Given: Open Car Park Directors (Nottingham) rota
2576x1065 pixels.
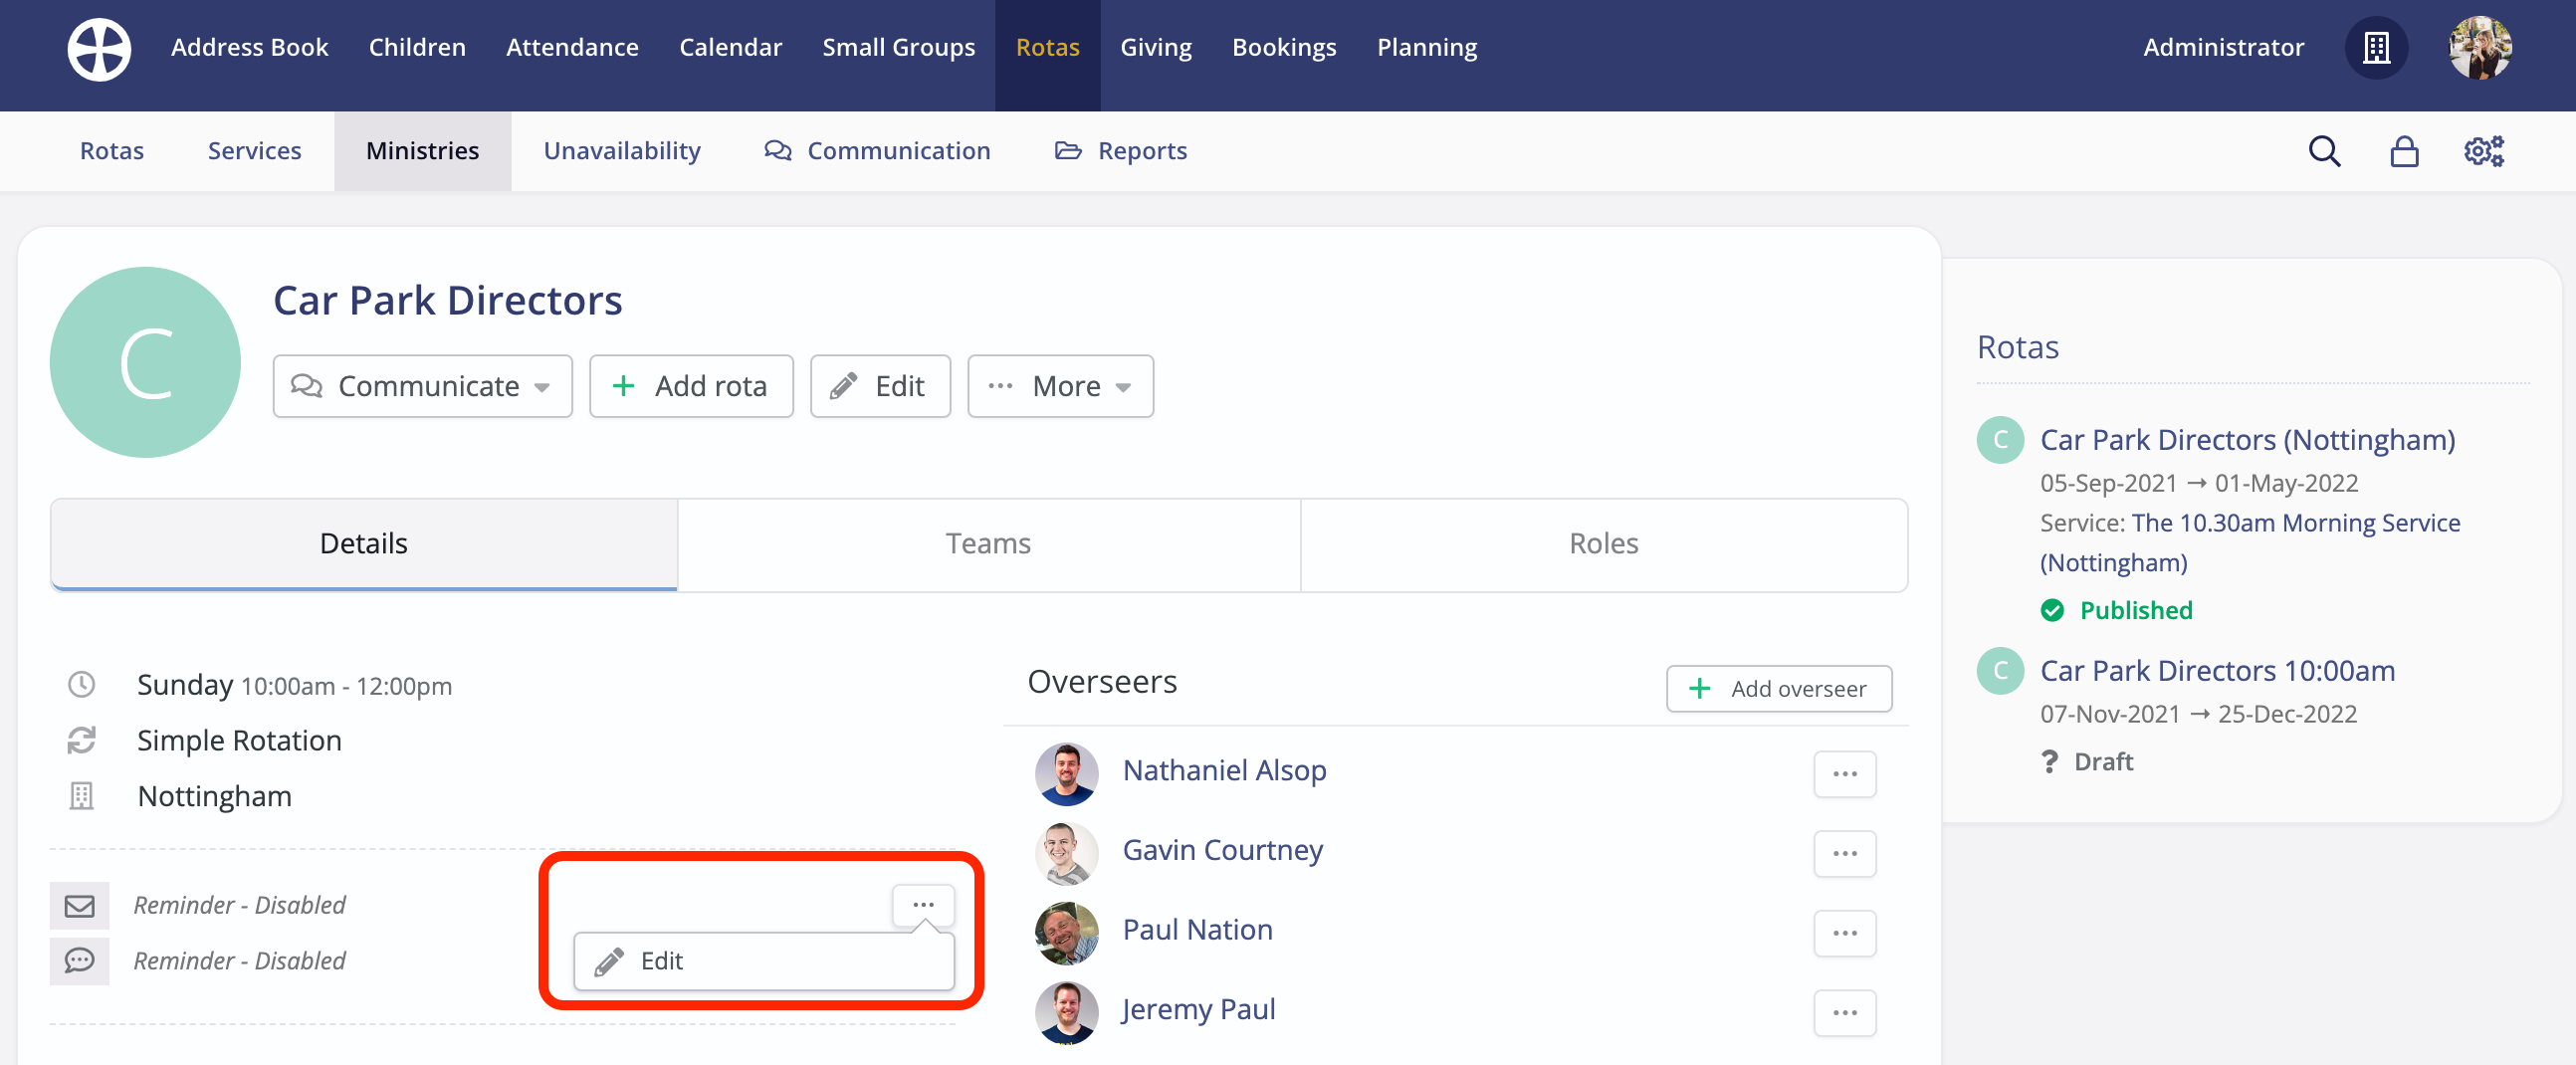Looking at the screenshot, I should (2247, 440).
